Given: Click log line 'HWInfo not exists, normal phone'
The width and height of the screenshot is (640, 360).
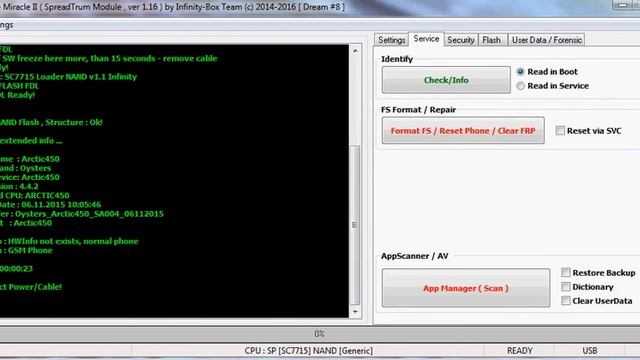Looking at the screenshot, I should [73, 241].
